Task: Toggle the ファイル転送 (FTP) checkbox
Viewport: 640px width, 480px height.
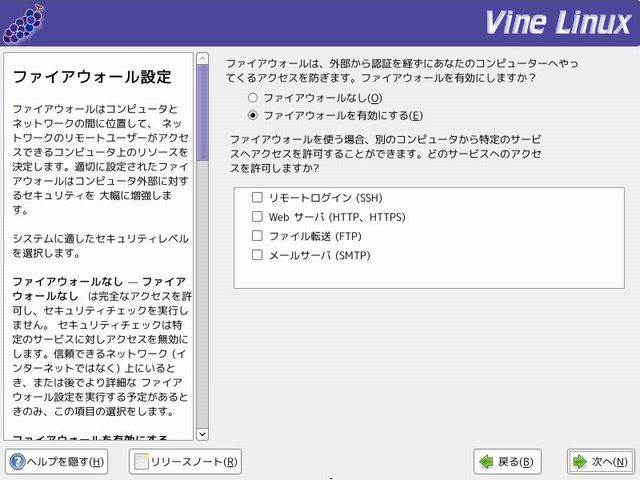Action: [257, 235]
